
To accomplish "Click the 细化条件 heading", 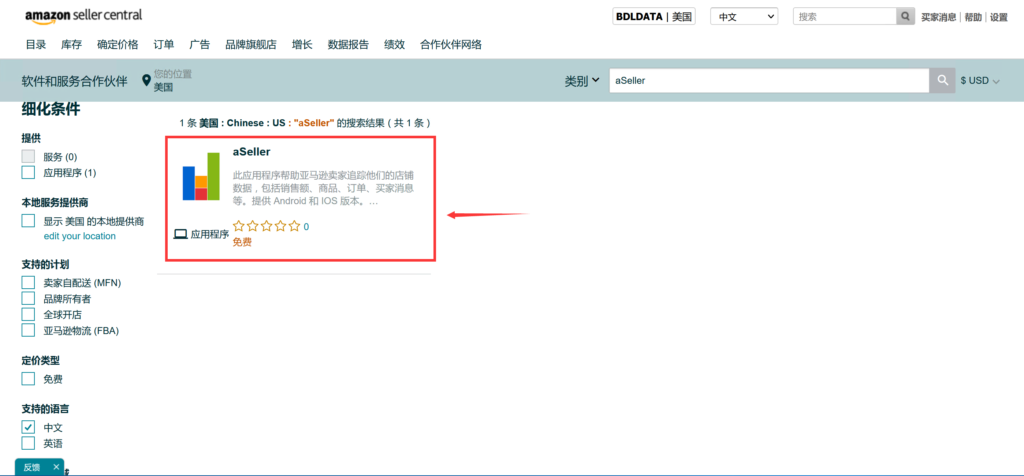I will point(51,109).
